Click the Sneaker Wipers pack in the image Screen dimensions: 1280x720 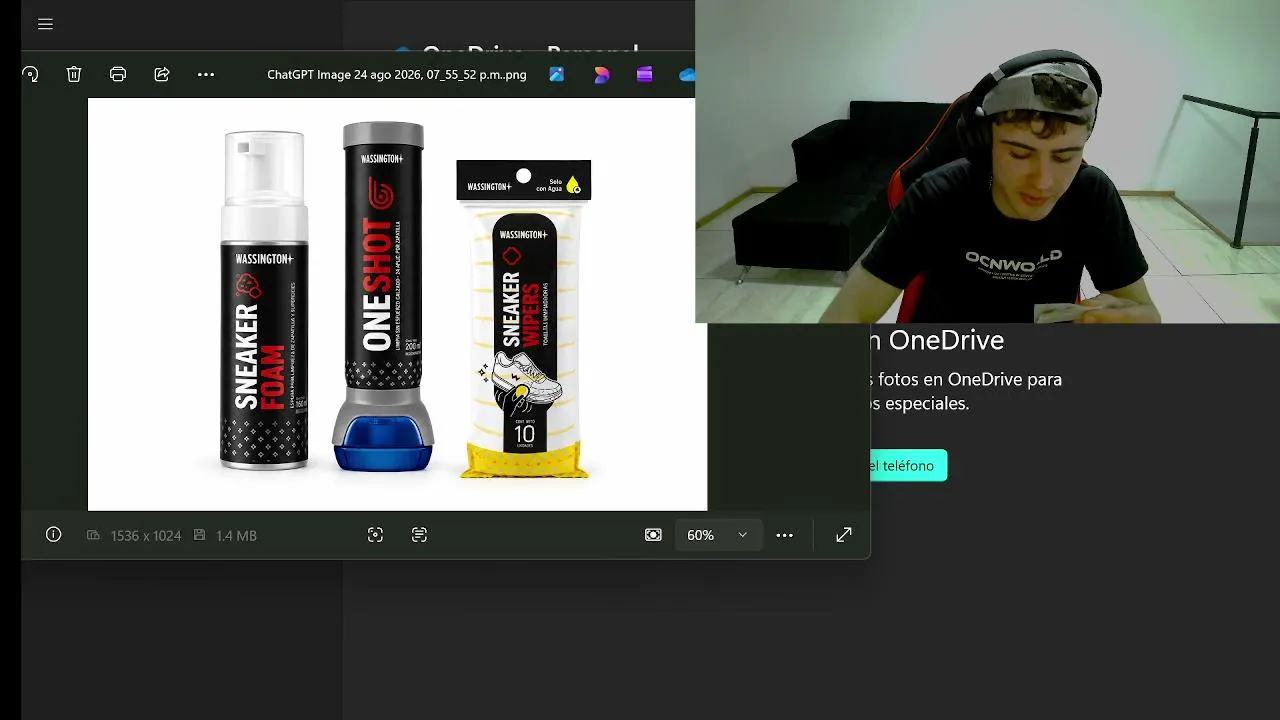coord(524,318)
